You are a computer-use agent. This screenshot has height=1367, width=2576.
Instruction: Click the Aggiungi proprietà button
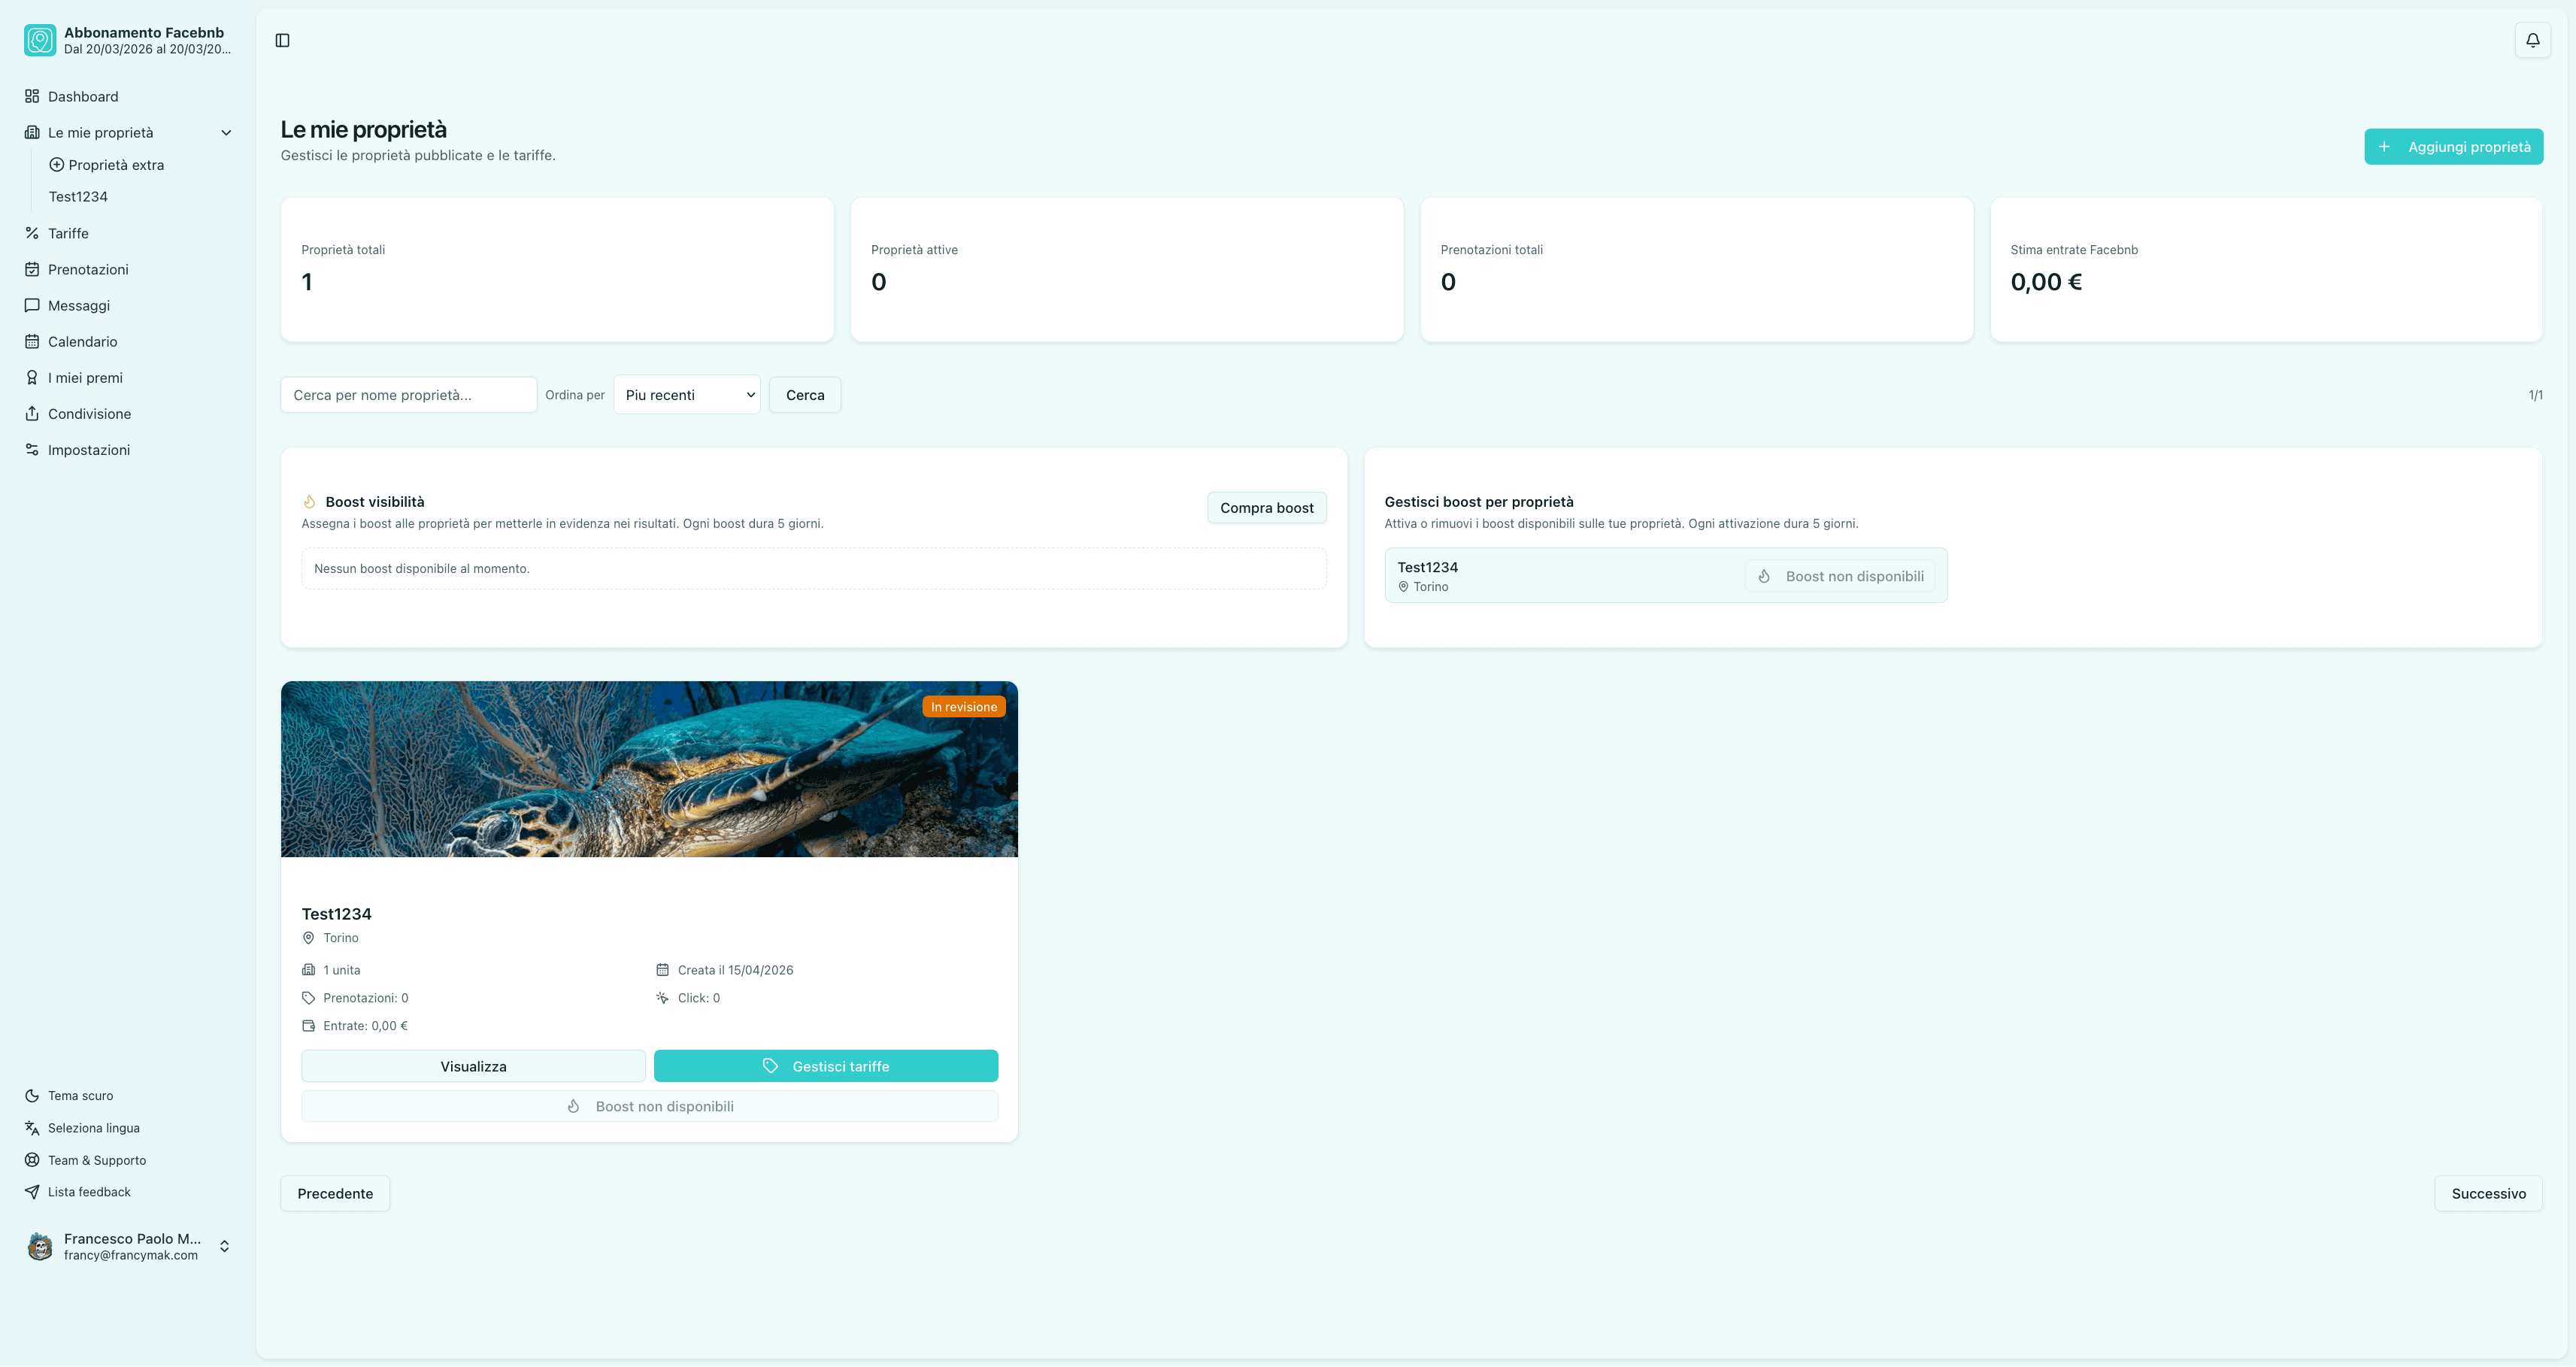[2453, 147]
